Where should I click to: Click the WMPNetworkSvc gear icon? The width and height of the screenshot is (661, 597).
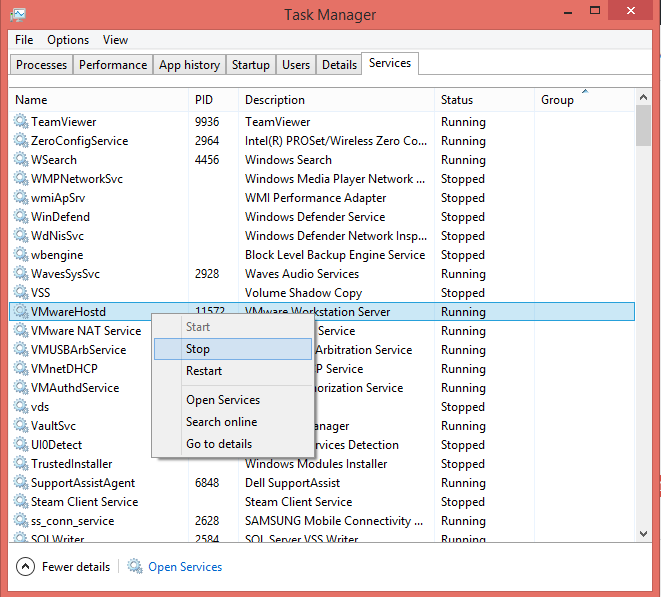click(x=20, y=178)
